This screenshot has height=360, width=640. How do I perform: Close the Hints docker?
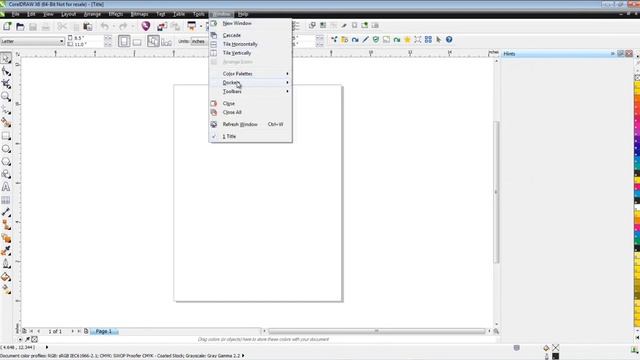[629, 53]
